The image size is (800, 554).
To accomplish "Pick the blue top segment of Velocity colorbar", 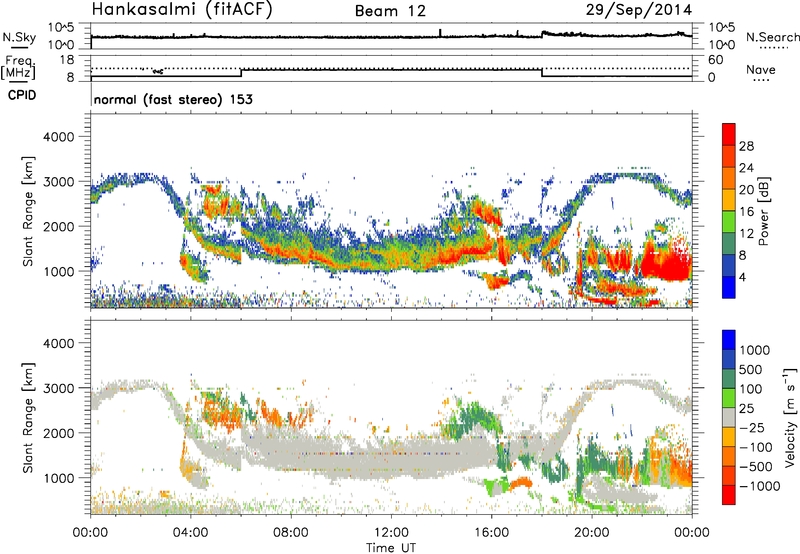I will point(729,340).
